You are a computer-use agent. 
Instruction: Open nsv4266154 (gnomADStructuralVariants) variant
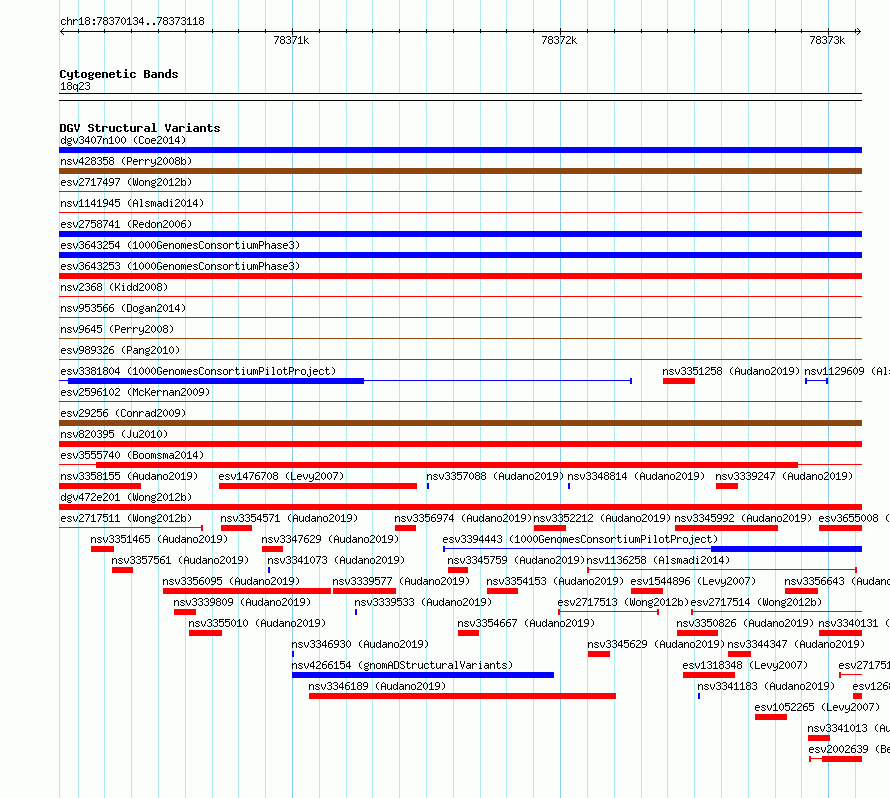402,665
